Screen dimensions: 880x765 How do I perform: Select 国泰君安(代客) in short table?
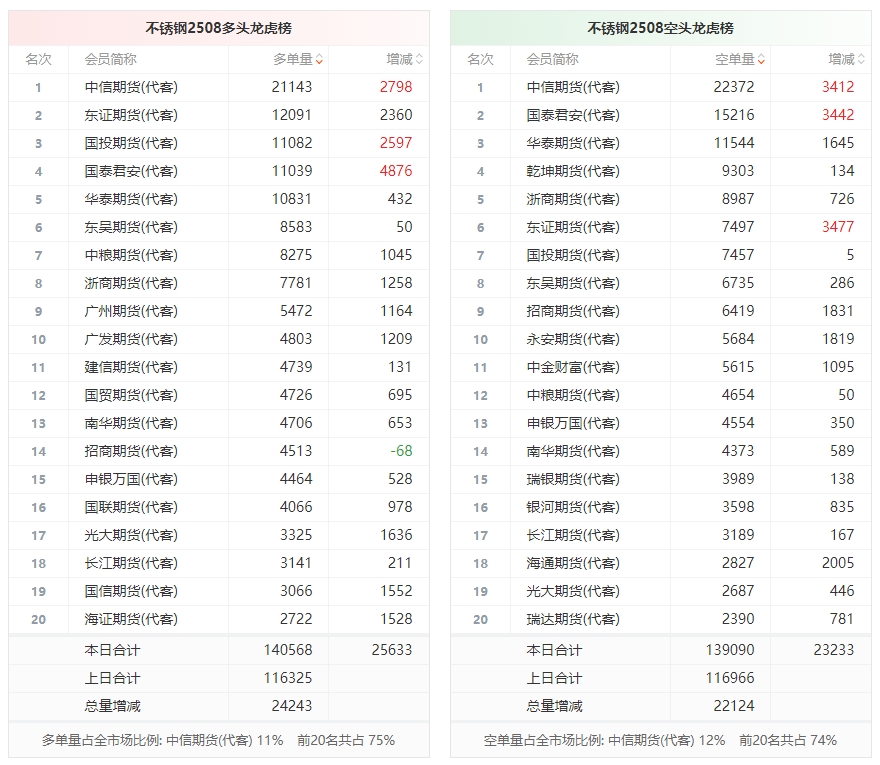click(x=573, y=115)
